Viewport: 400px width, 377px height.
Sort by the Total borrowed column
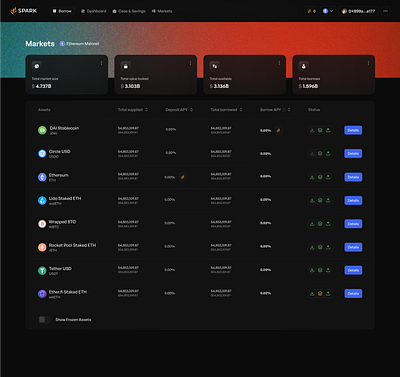click(x=226, y=110)
